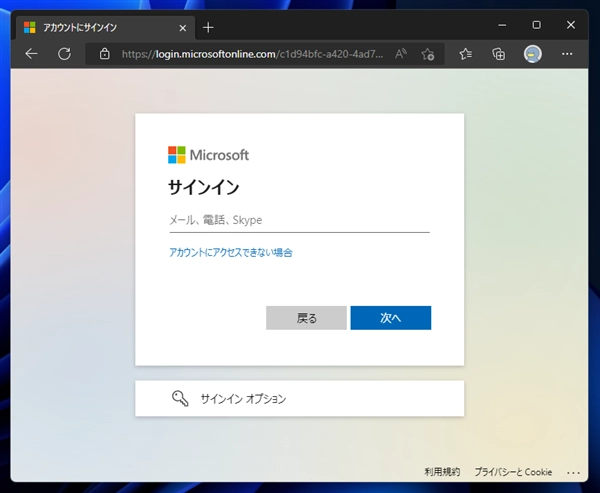Close the アカウントにサインイン tab
The width and height of the screenshot is (600, 493).
tap(183, 28)
